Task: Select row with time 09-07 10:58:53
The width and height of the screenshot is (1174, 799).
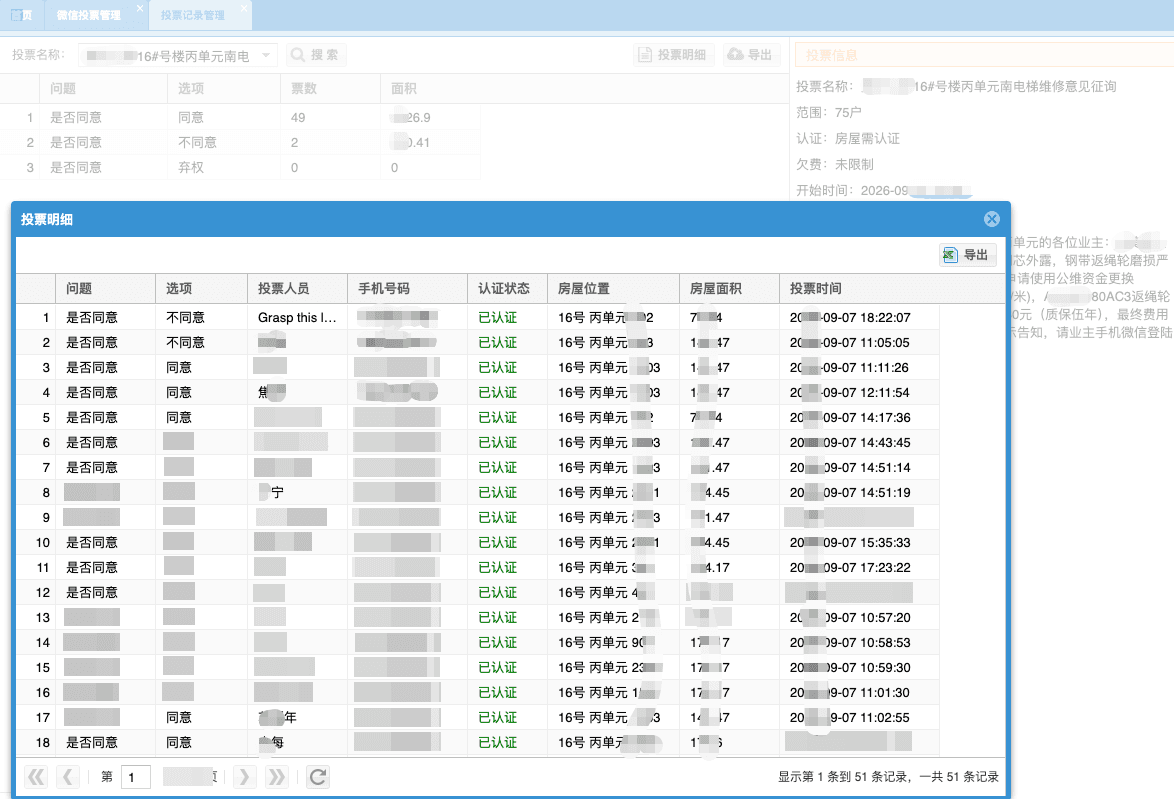Action: point(478,642)
